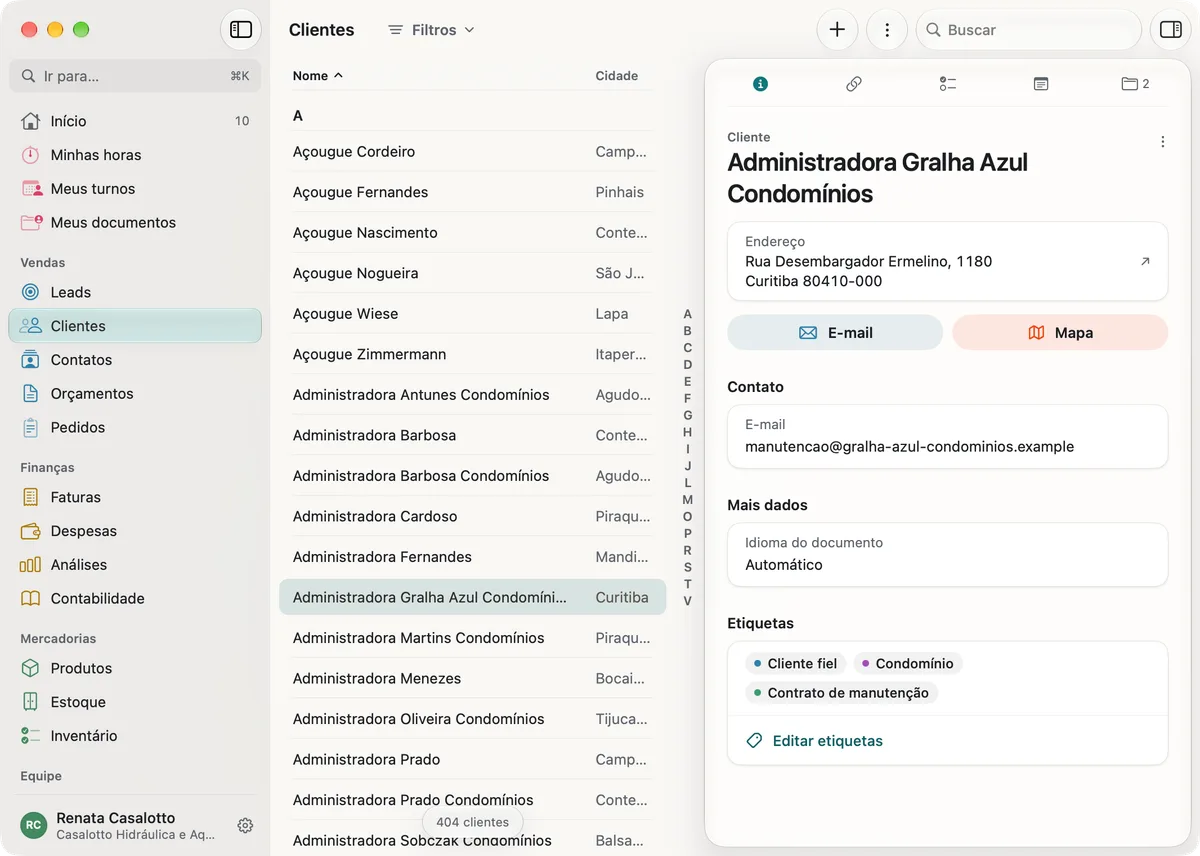The image size is (1200, 856).
Task: Select Administradora Prado Condomínios row
Action: click(472, 800)
